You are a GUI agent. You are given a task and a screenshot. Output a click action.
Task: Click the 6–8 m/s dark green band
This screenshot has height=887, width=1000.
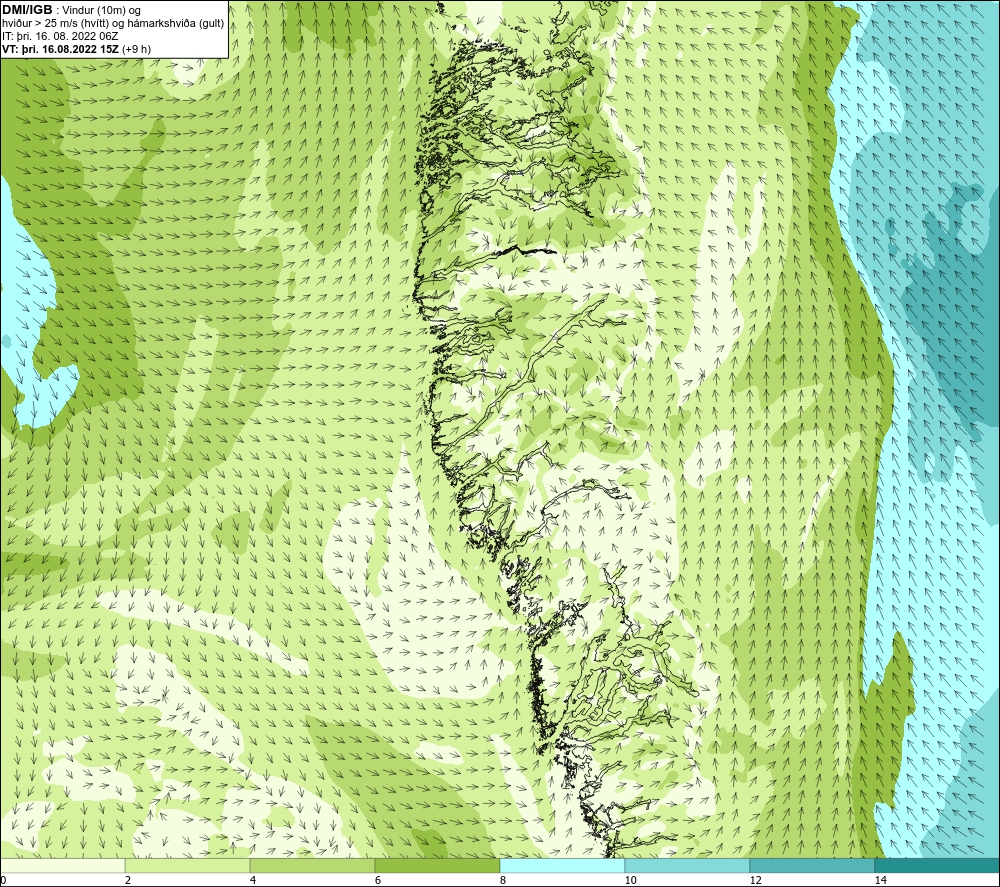point(438,865)
